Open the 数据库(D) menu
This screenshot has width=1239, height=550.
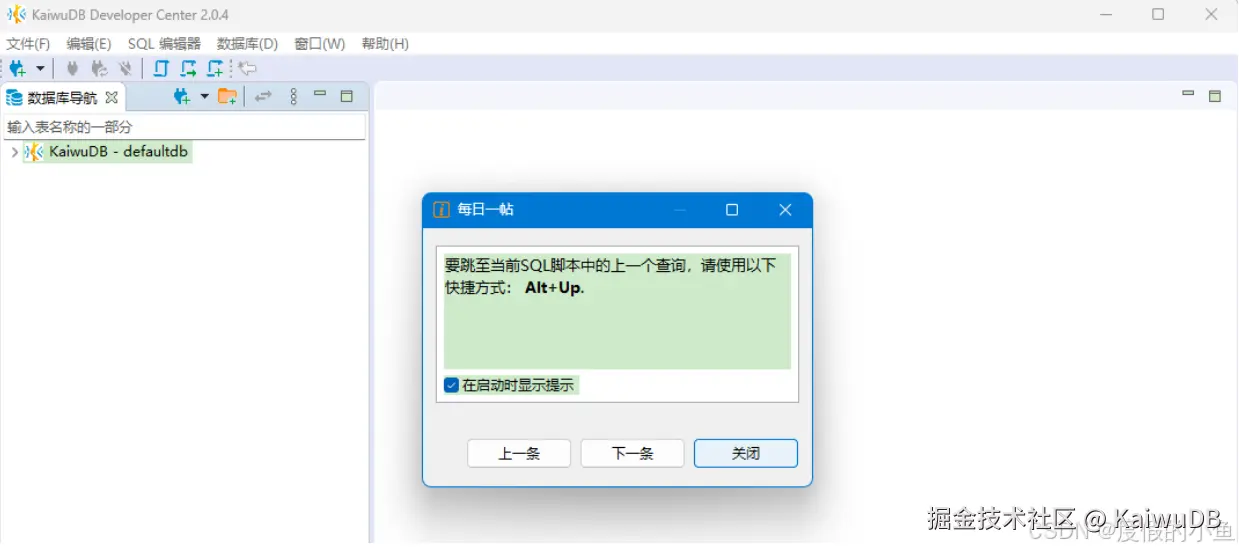click(x=247, y=44)
